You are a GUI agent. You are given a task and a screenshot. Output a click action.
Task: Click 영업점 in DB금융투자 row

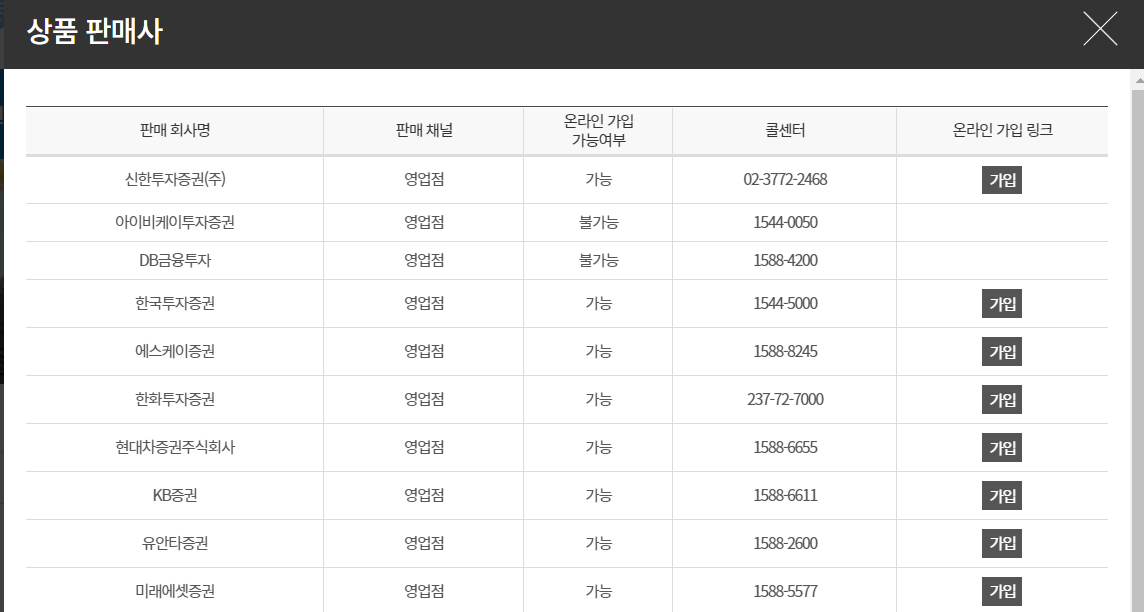coord(424,260)
